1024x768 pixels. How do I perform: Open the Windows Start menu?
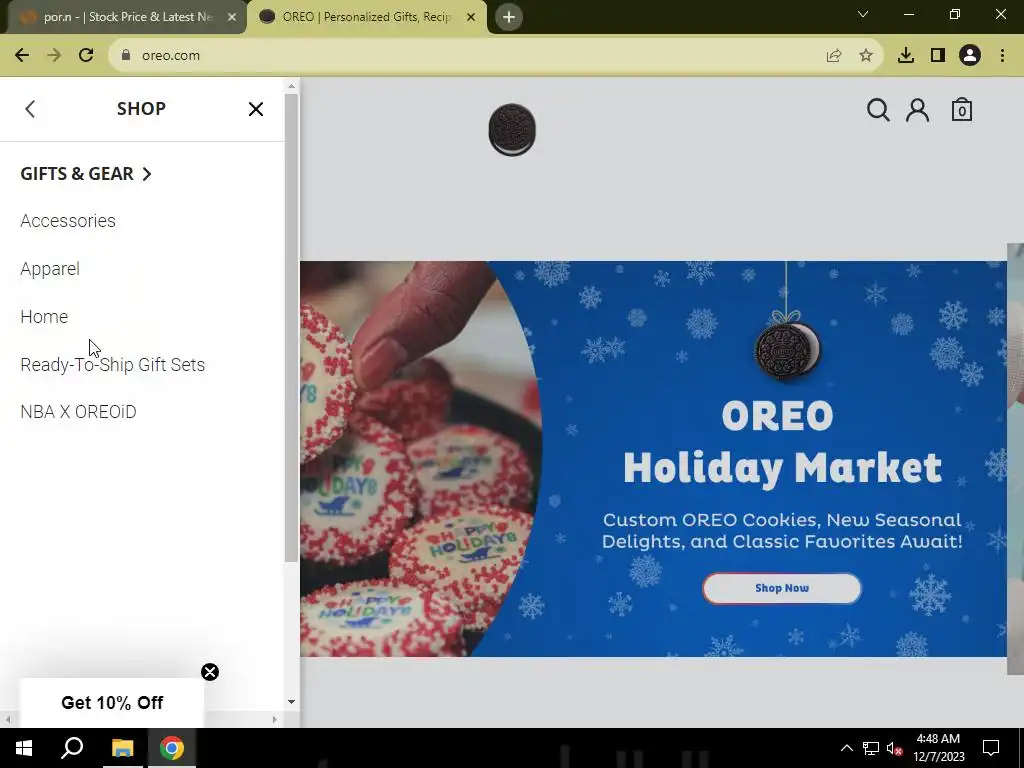24,748
